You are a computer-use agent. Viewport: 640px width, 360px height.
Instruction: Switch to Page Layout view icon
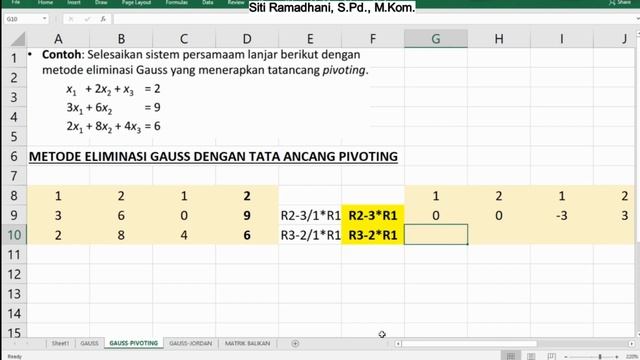pyautogui.click(x=531, y=356)
